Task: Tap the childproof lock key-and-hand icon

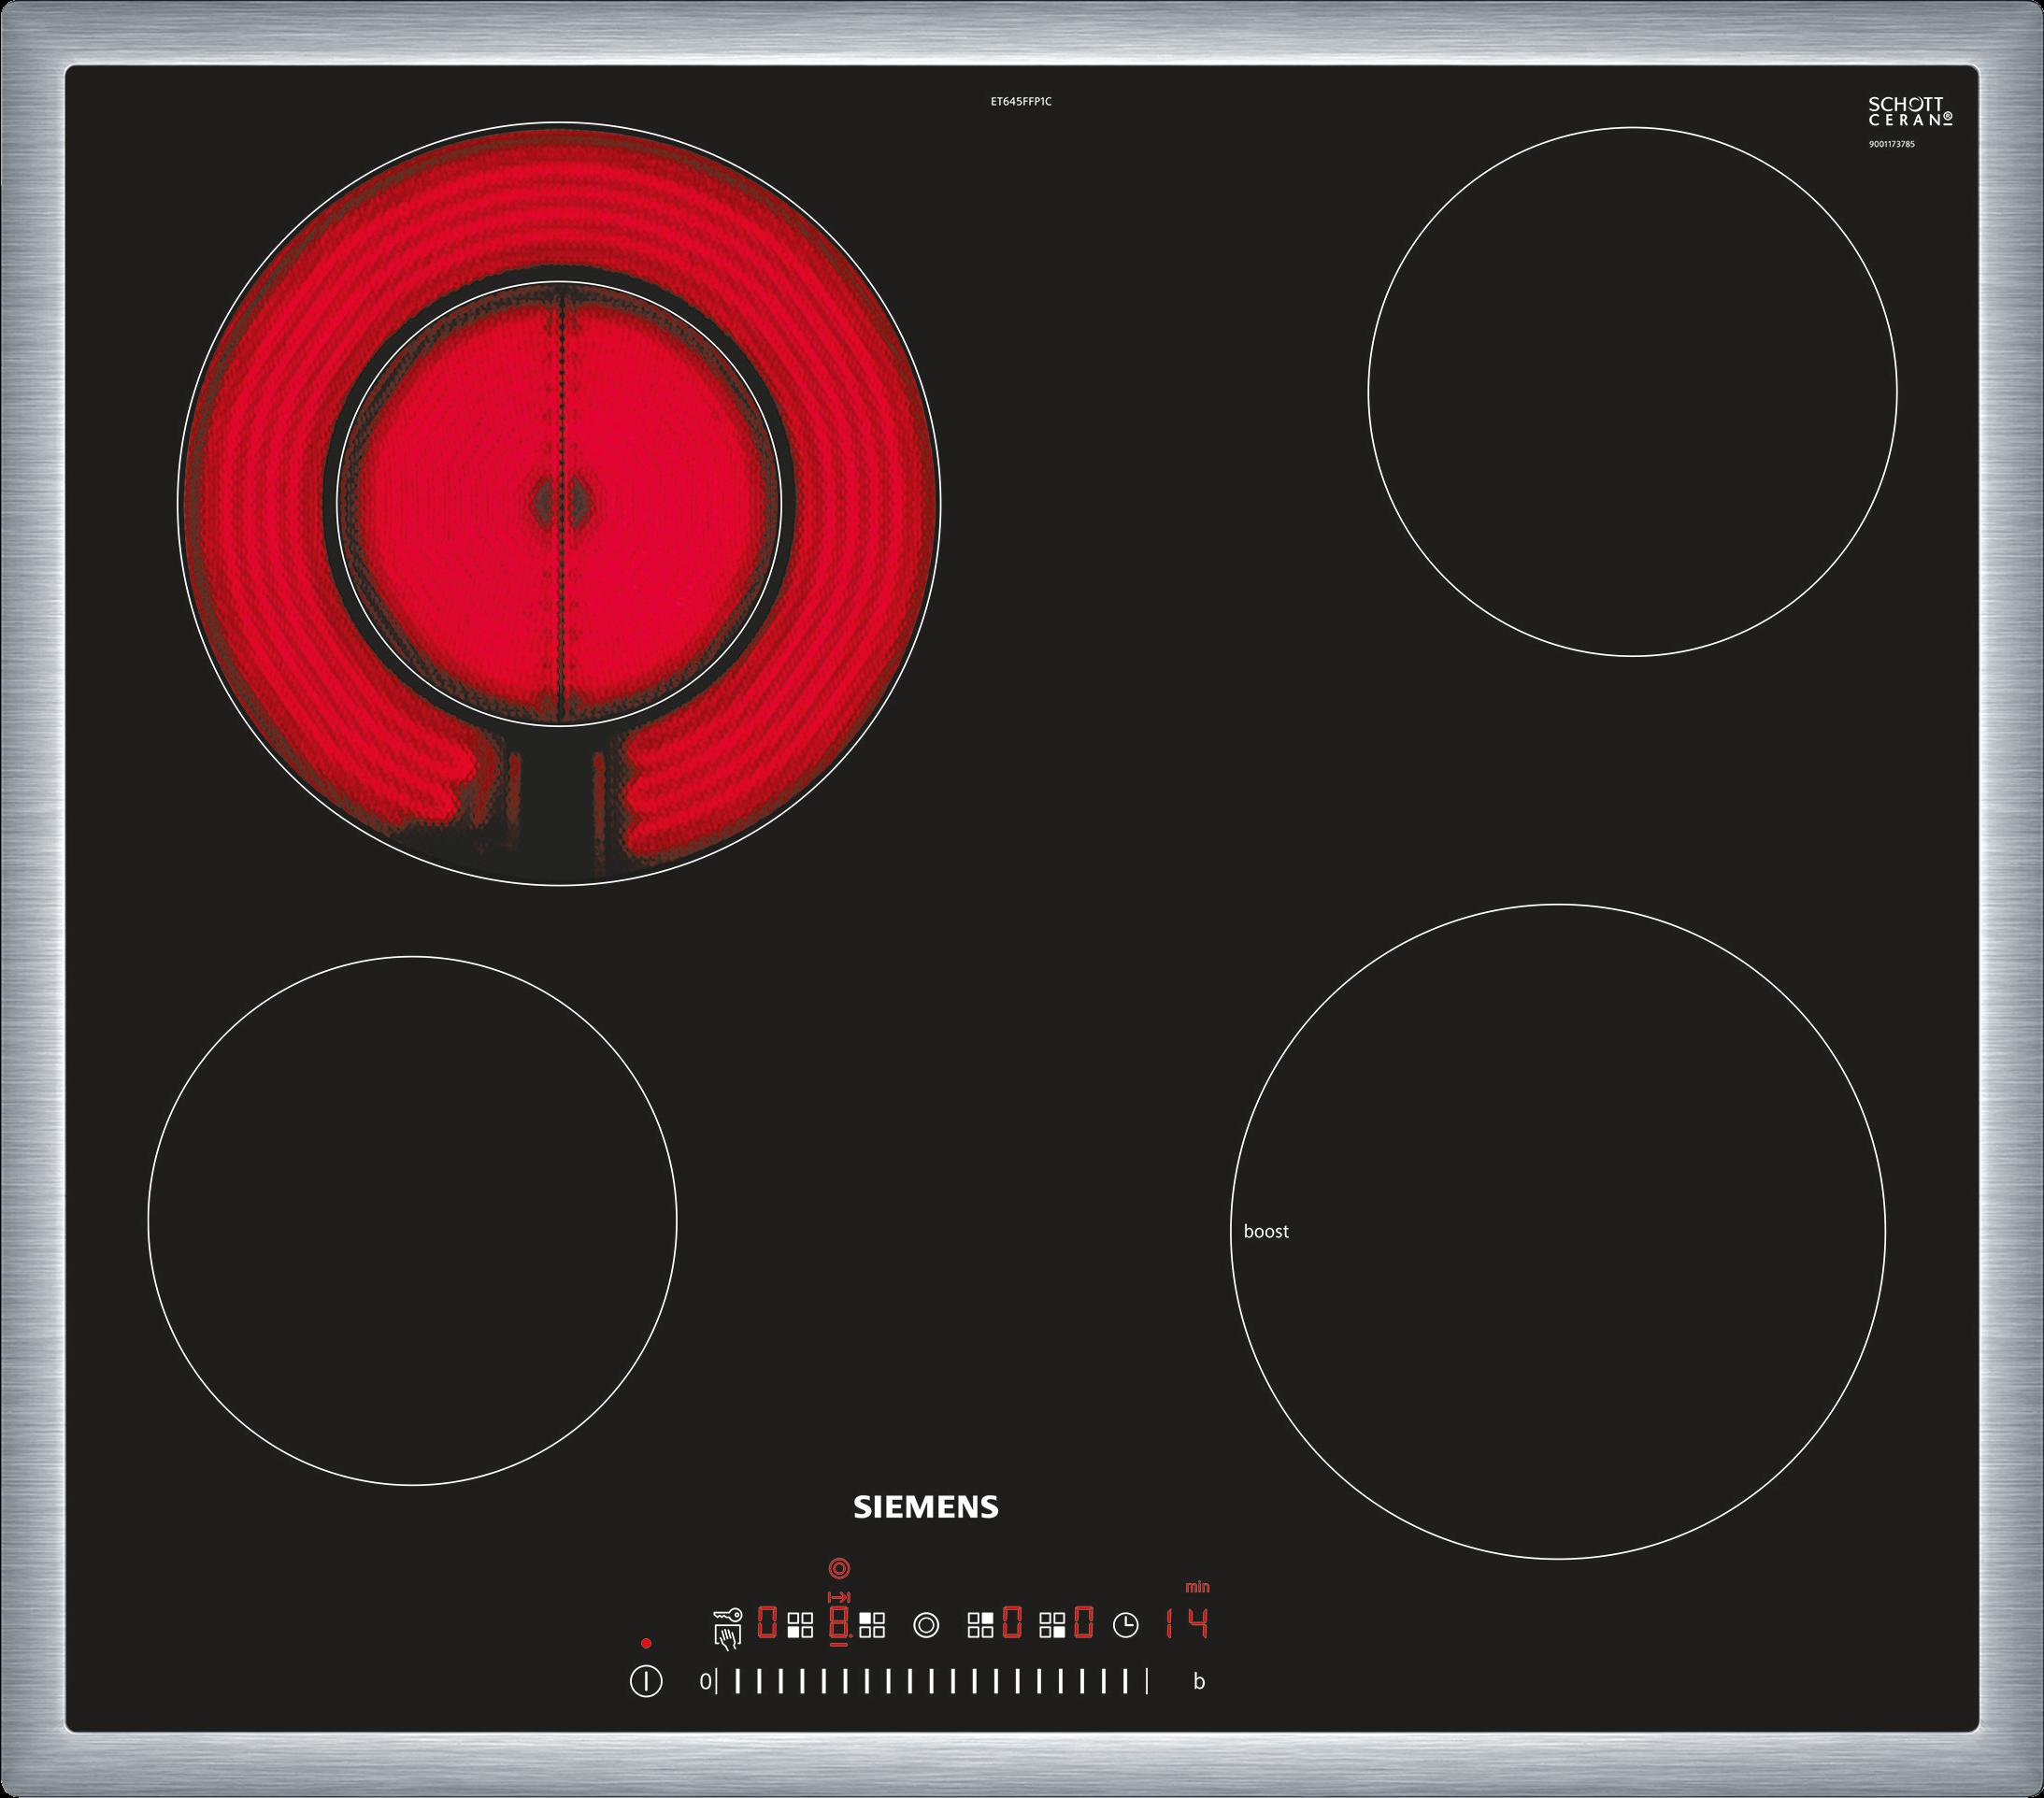Action: click(728, 1628)
